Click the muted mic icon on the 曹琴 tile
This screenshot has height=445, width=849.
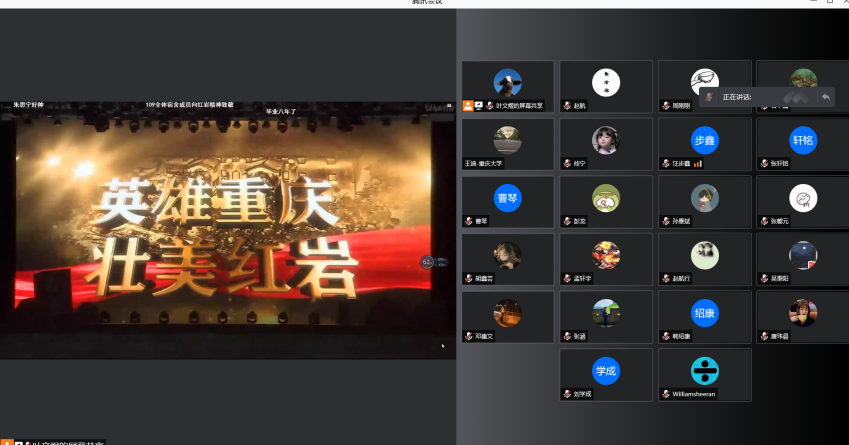point(469,221)
